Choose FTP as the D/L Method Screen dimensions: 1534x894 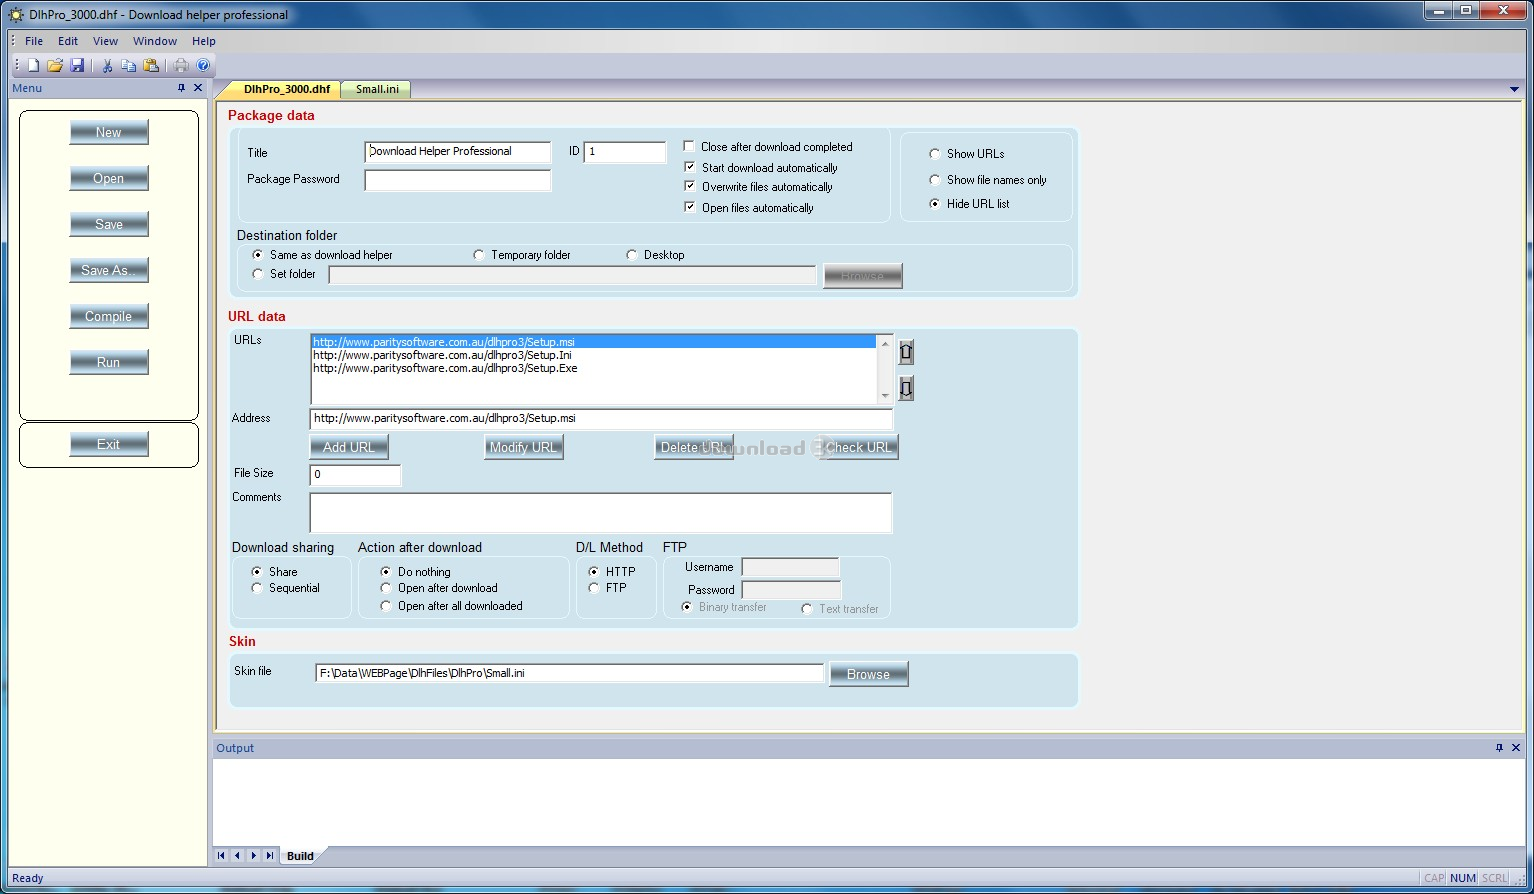(594, 588)
